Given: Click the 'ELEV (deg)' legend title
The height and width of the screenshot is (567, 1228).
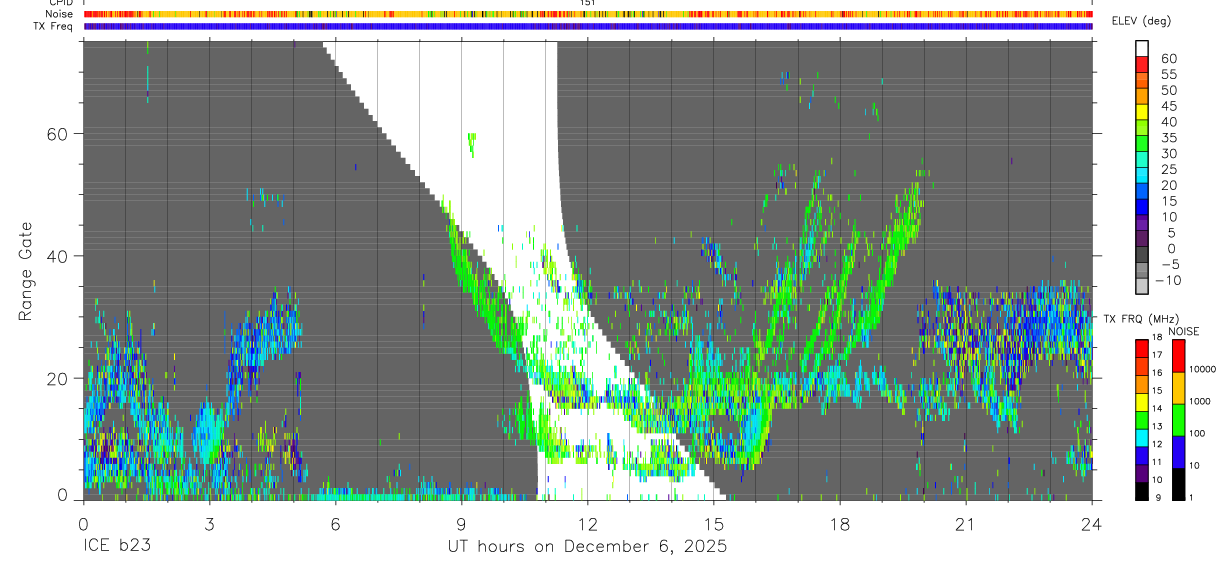Looking at the screenshot, I should 1142,21.
